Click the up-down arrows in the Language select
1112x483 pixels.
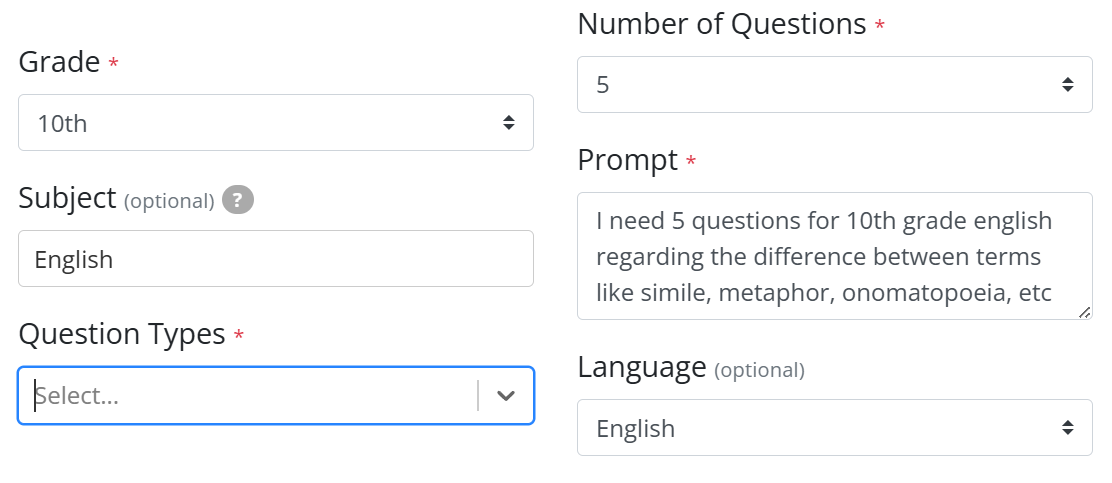(1067, 428)
